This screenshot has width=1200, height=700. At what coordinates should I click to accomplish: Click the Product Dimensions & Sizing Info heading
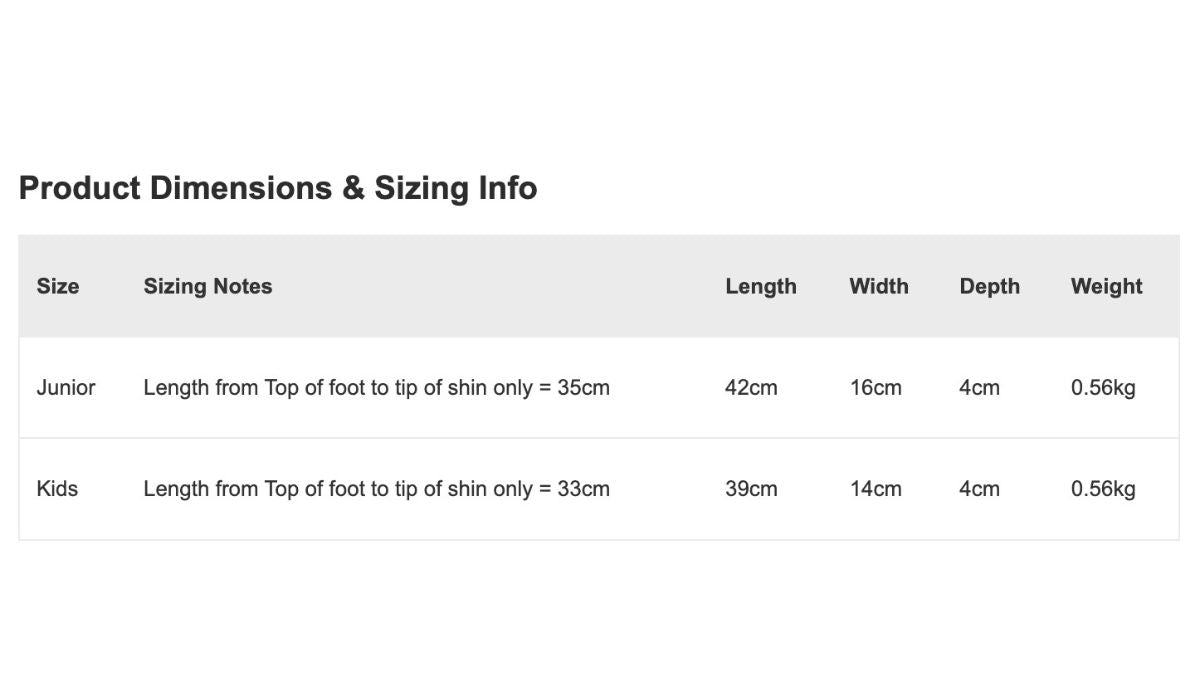pyautogui.click(x=278, y=188)
